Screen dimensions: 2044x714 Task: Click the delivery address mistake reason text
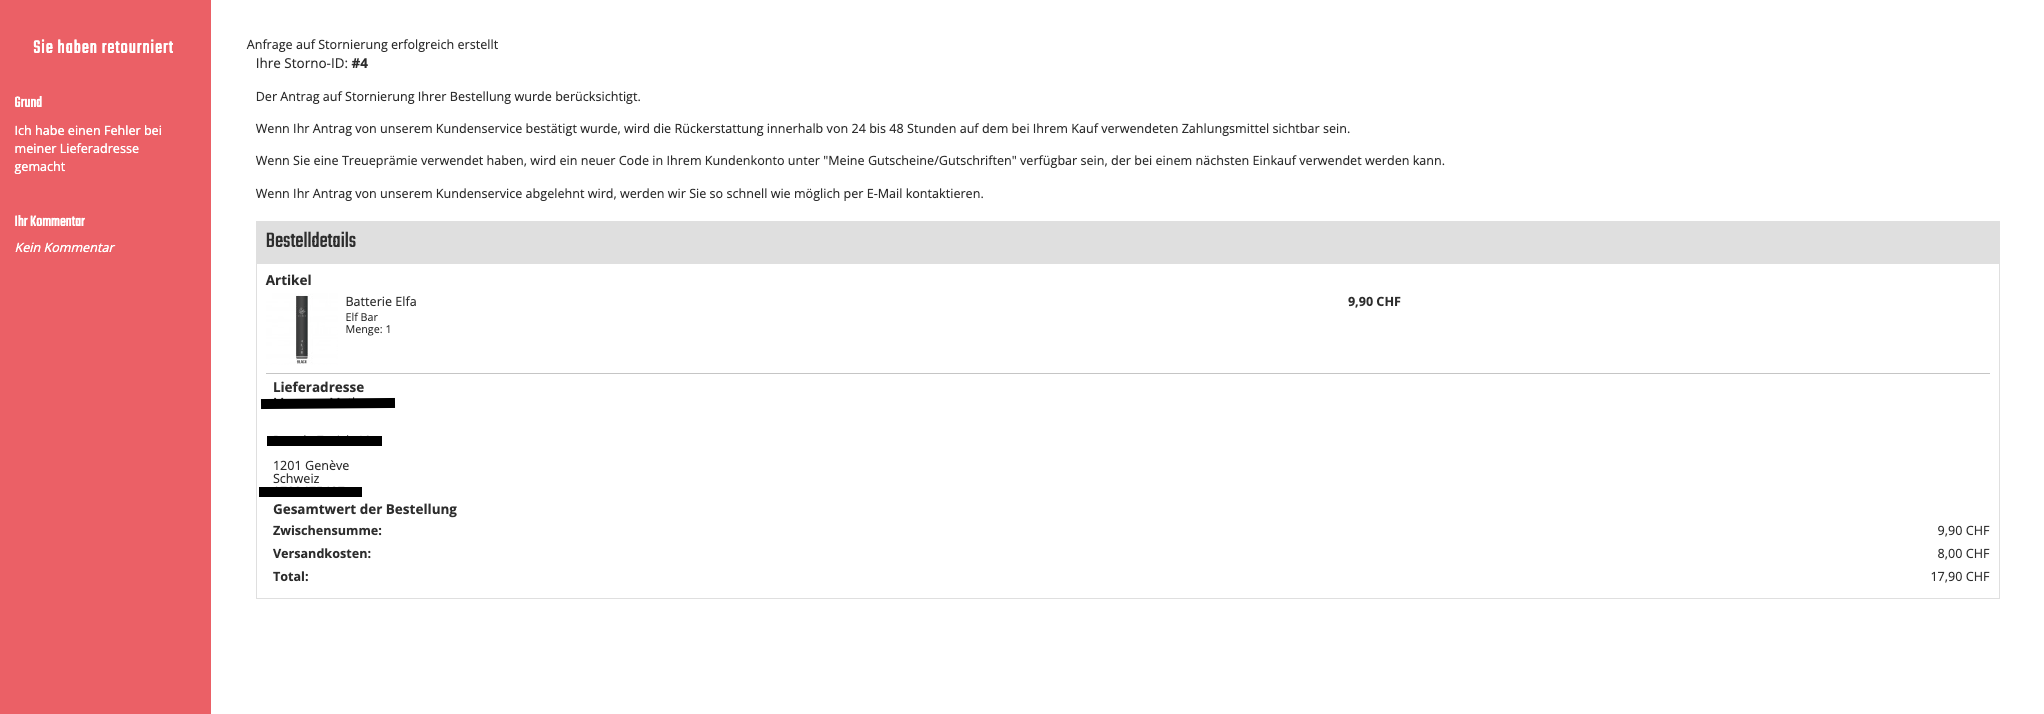click(88, 148)
